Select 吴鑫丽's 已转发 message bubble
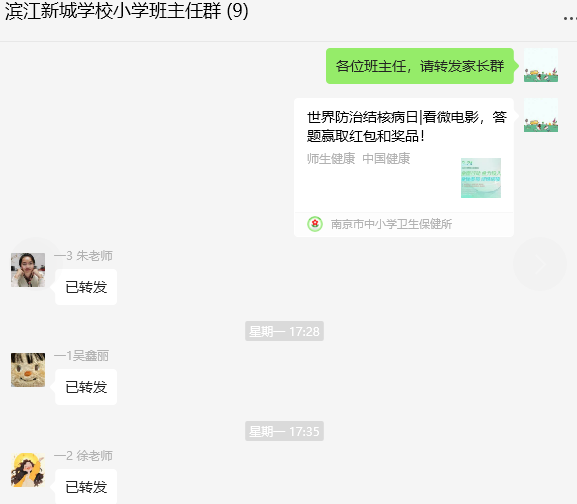This screenshot has width=577, height=504. pyautogui.click(x=86, y=387)
